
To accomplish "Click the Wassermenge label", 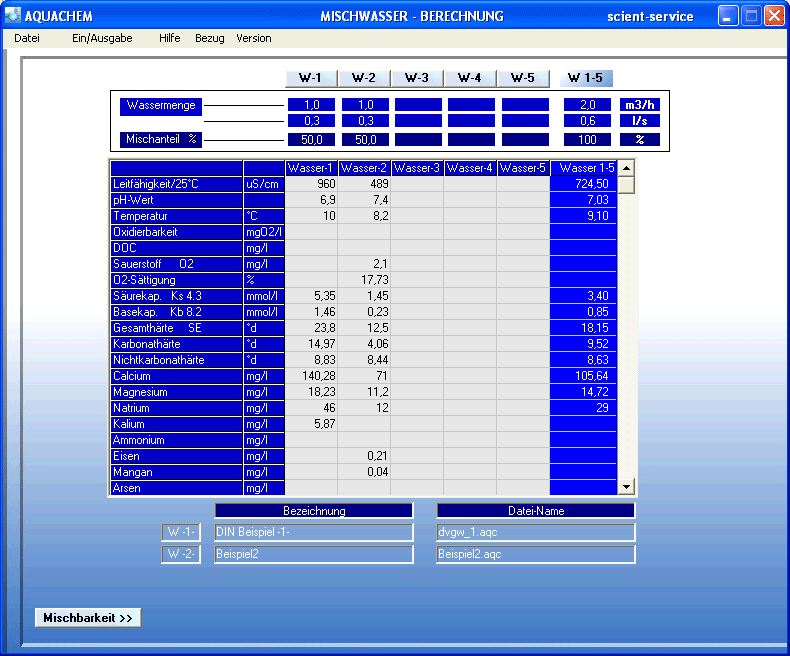I will [x=161, y=106].
